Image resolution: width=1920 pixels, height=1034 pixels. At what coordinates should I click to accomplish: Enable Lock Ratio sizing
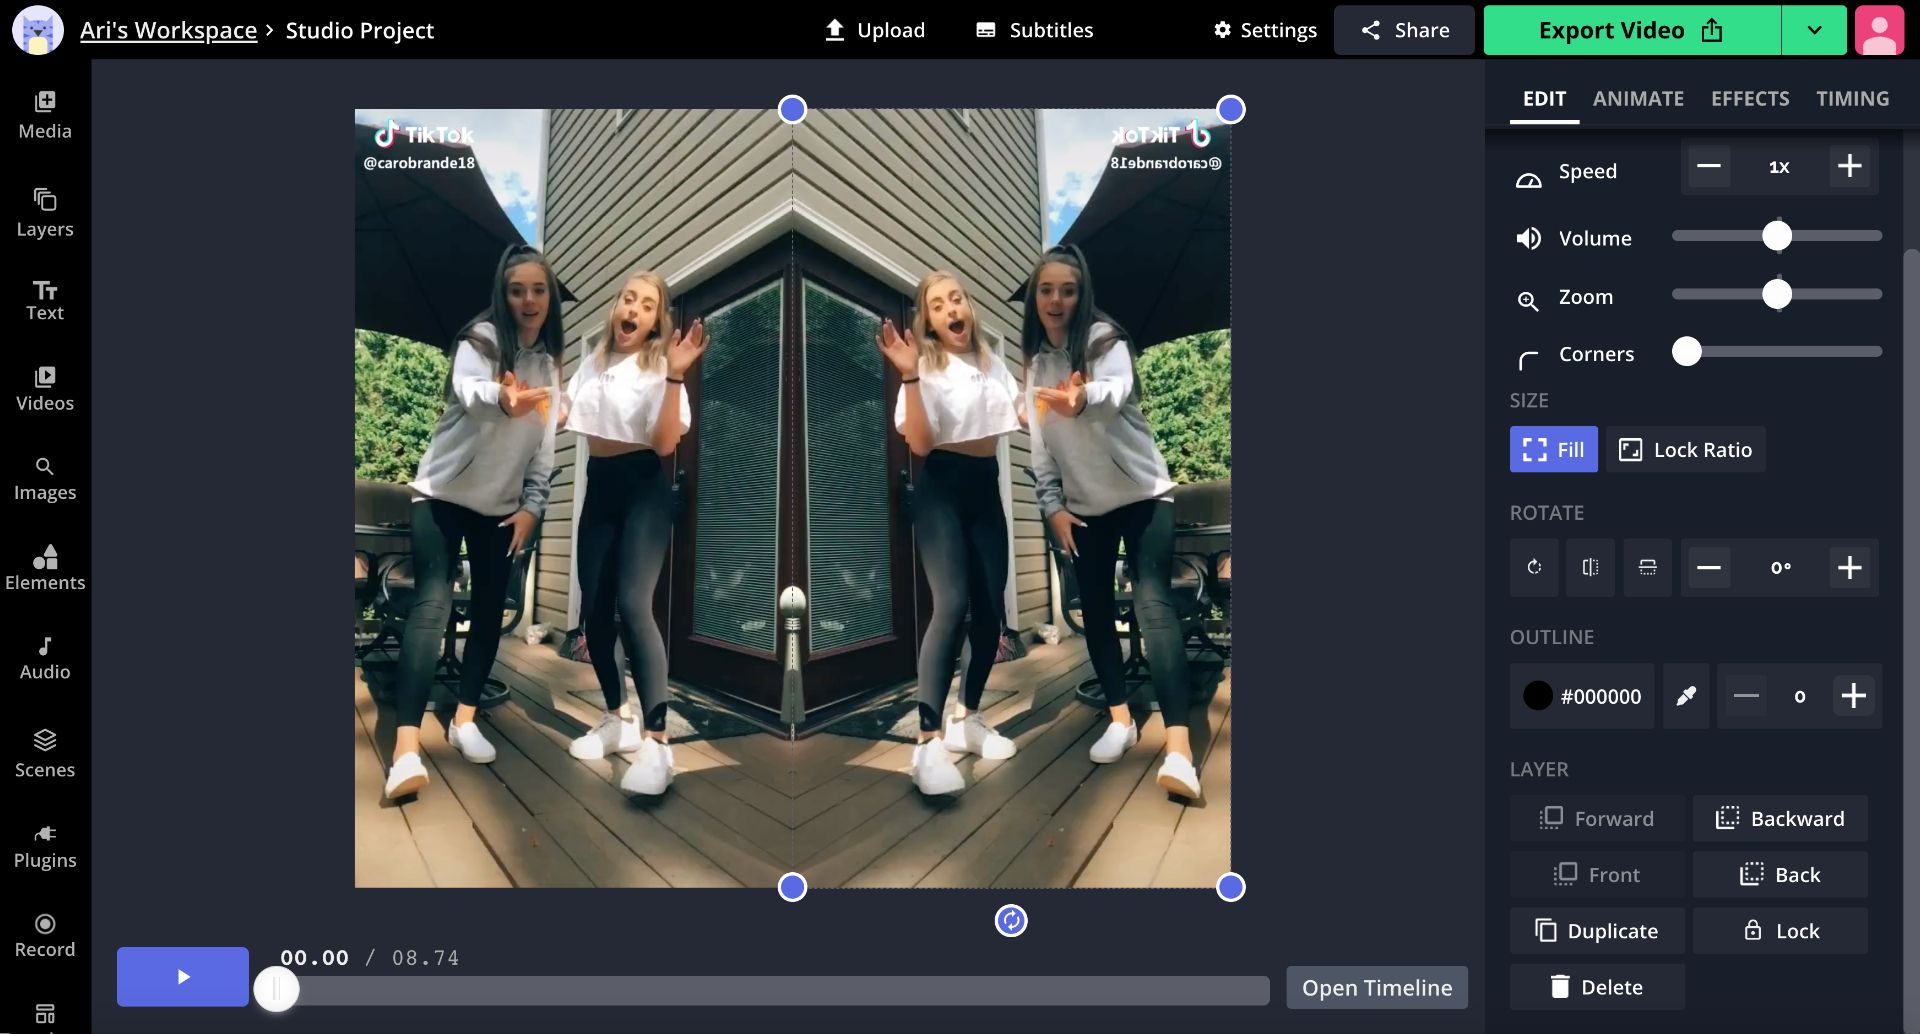(x=1686, y=450)
